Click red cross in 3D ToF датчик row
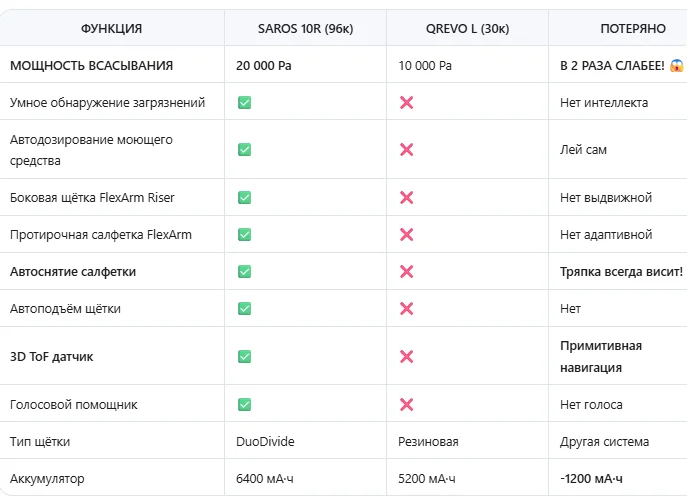This screenshot has width=687, height=497. point(407,356)
